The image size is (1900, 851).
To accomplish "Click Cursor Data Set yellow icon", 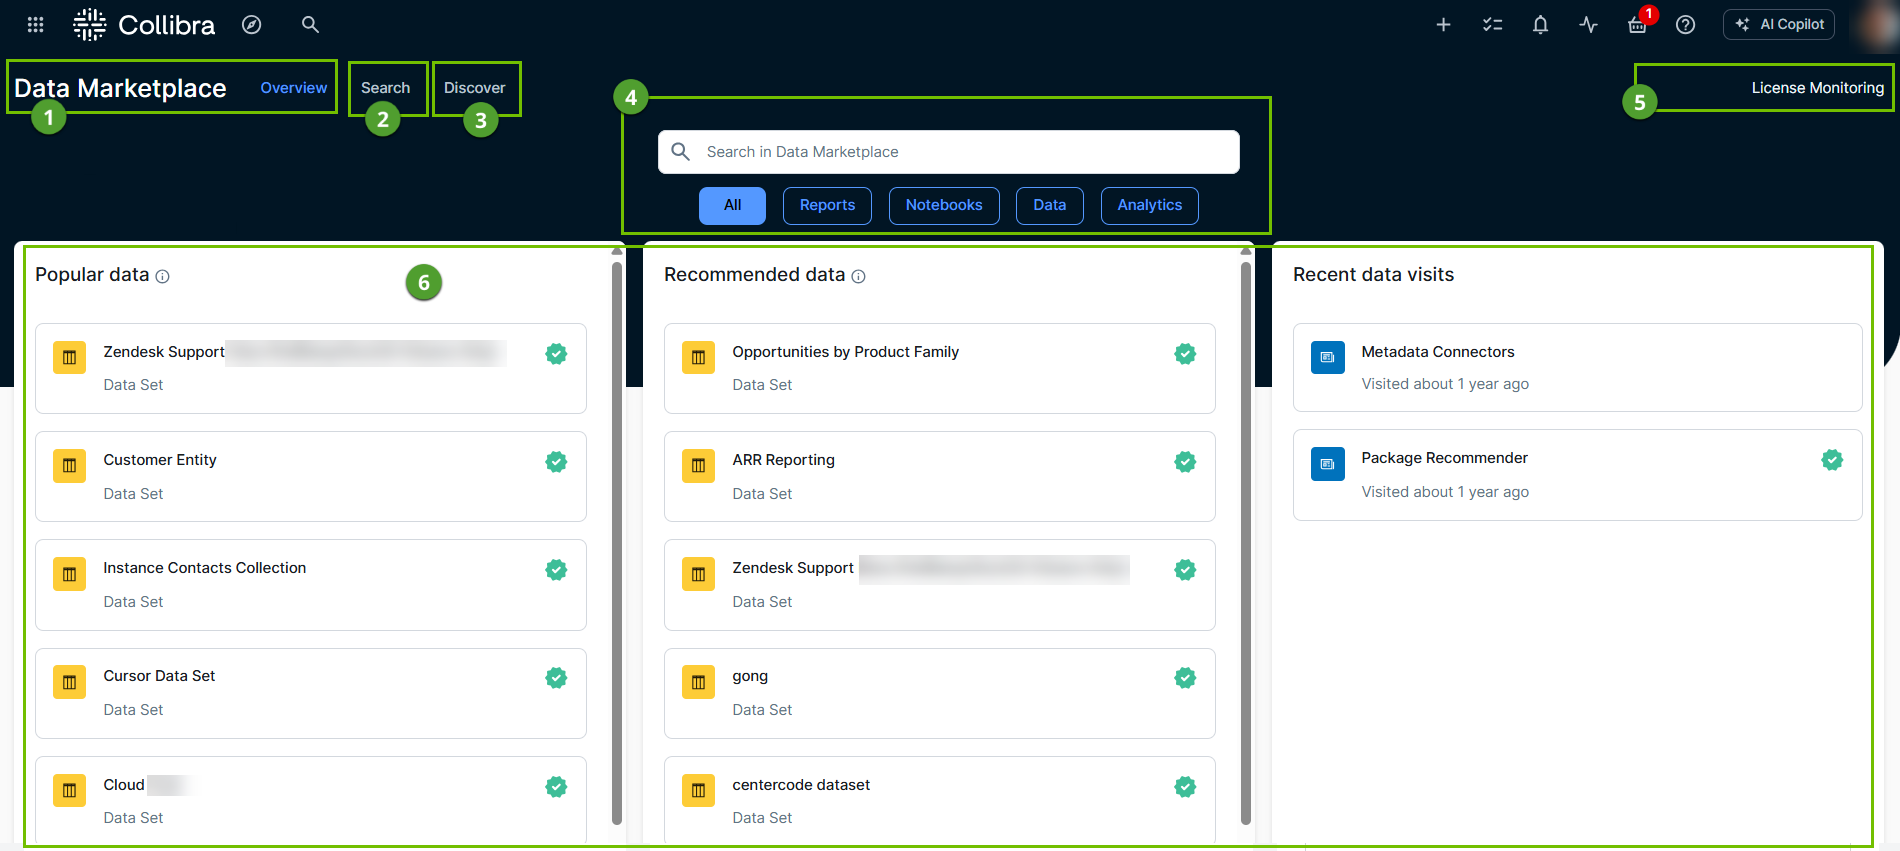I will point(69,682).
